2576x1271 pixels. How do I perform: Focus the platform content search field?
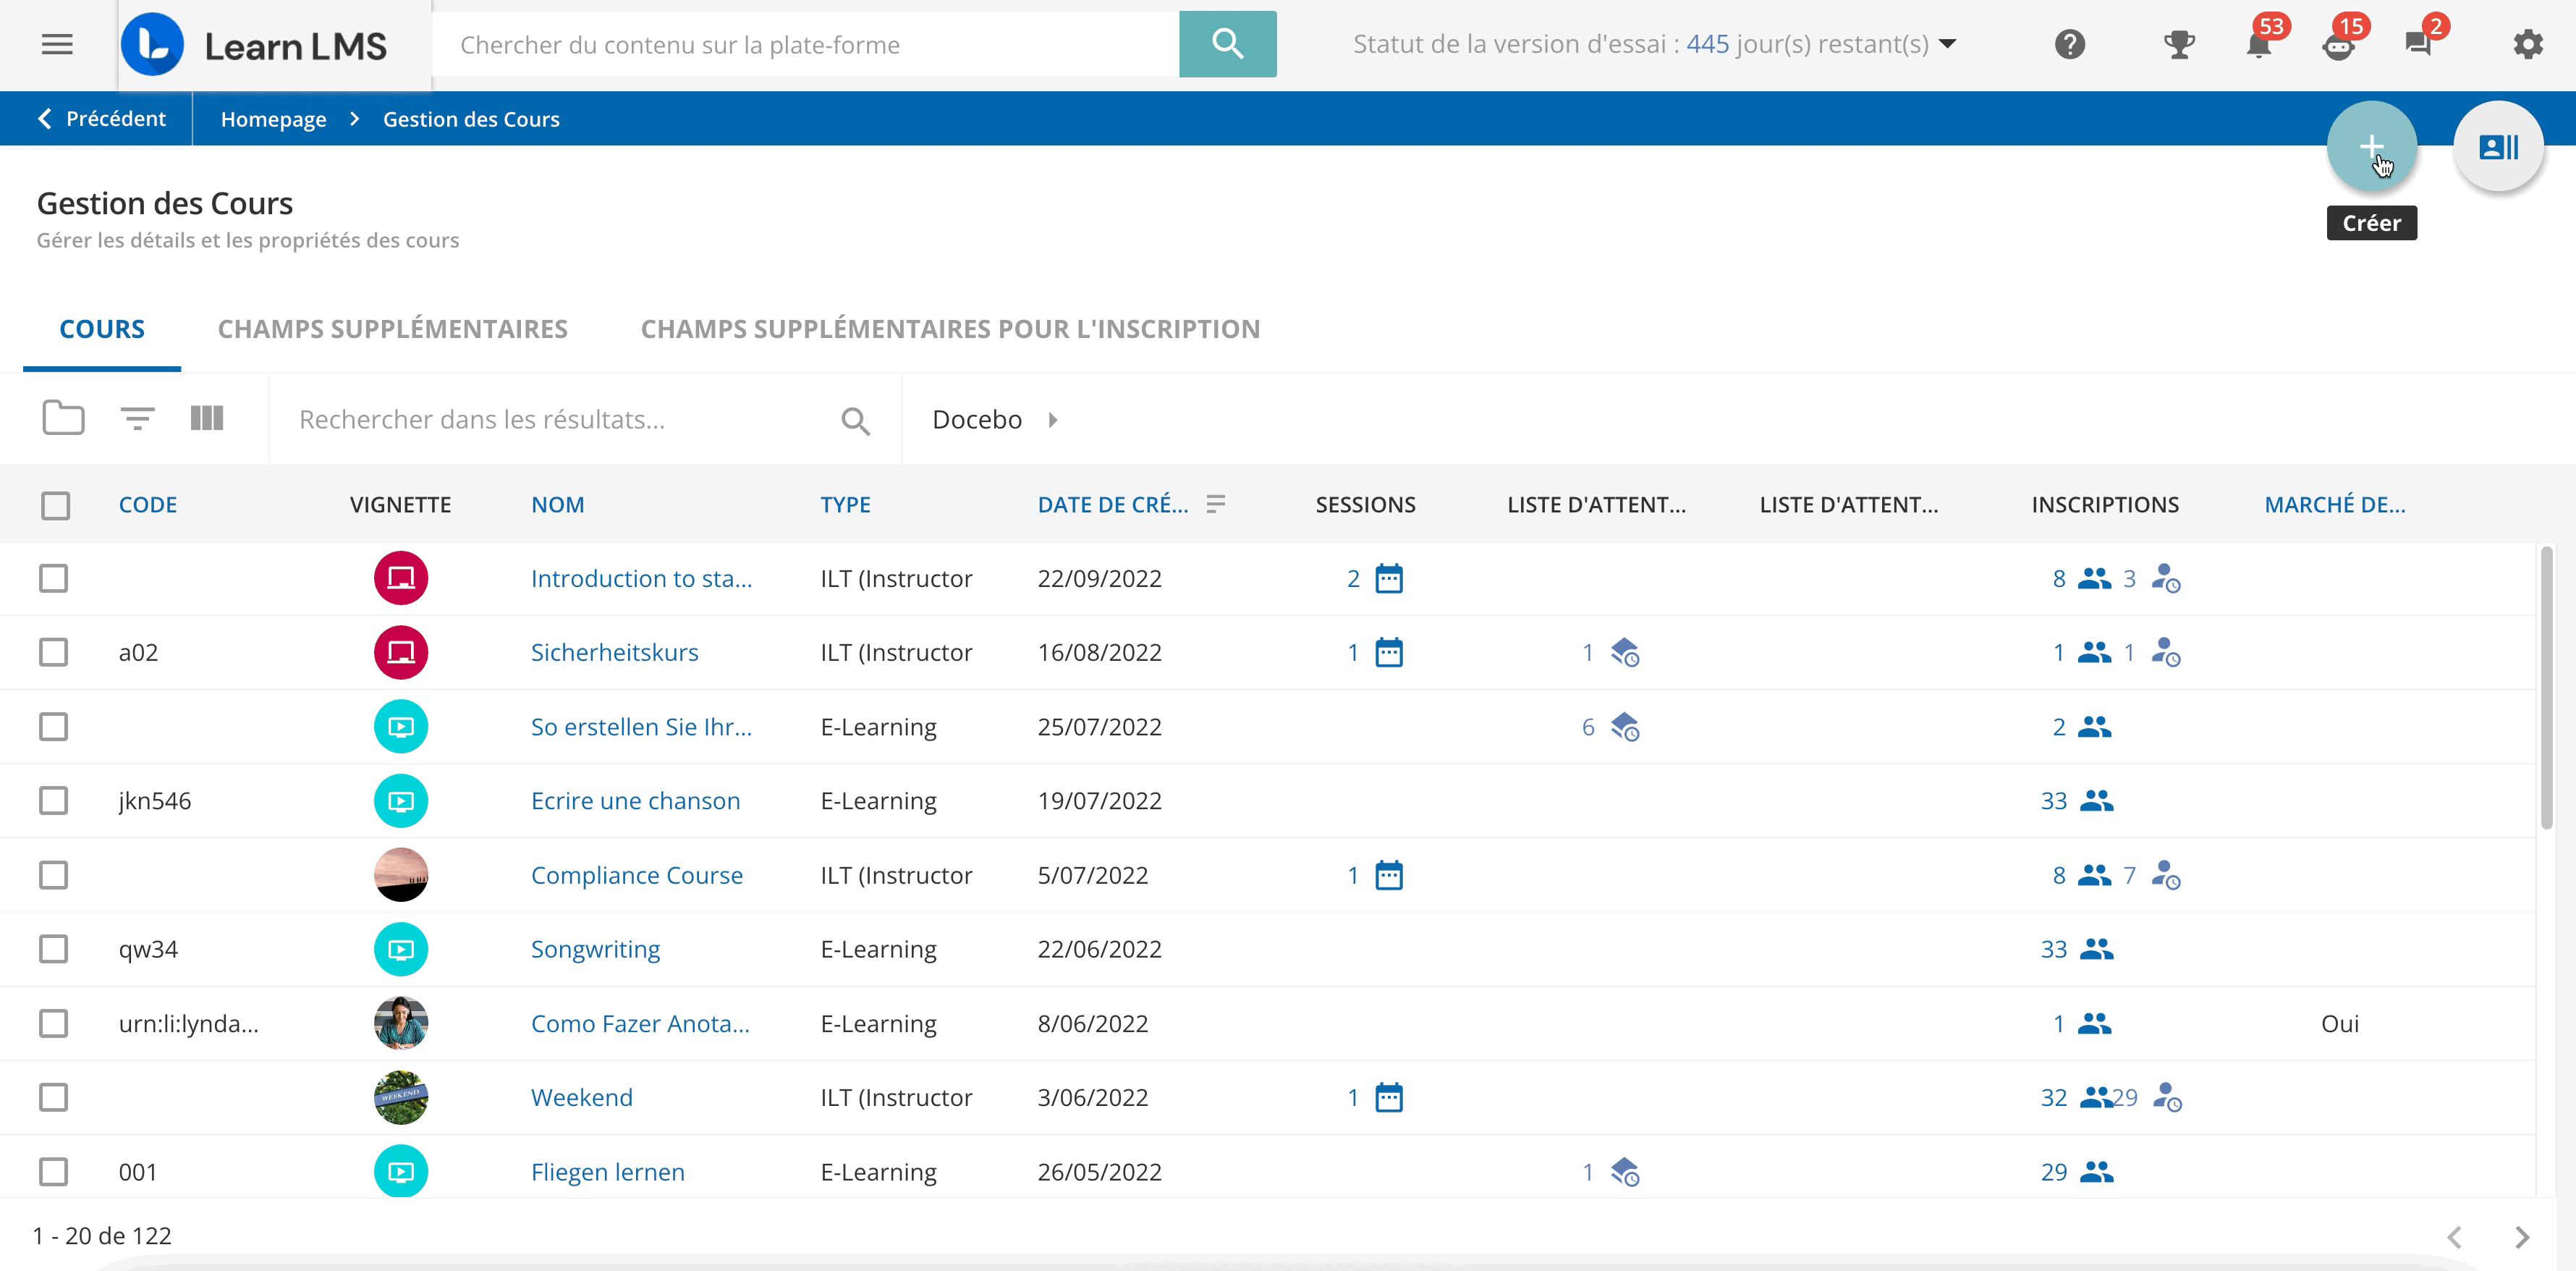pyautogui.click(x=806, y=44)
